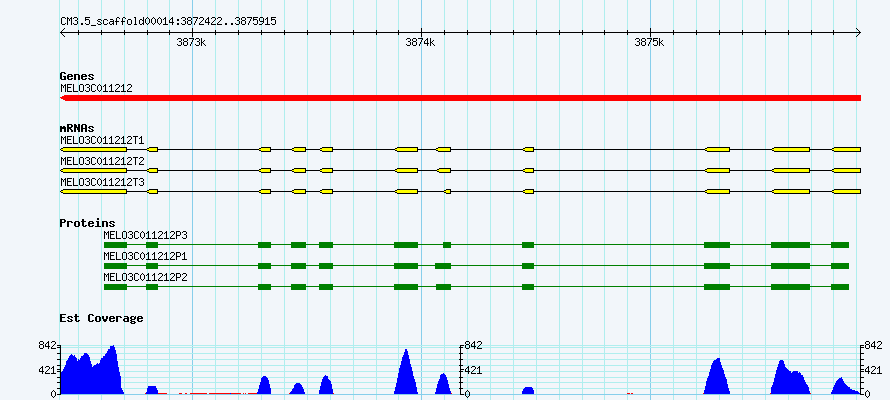Open the MELO3C011212T1 transcript label
890x400 pixels.
pos(102,140)
